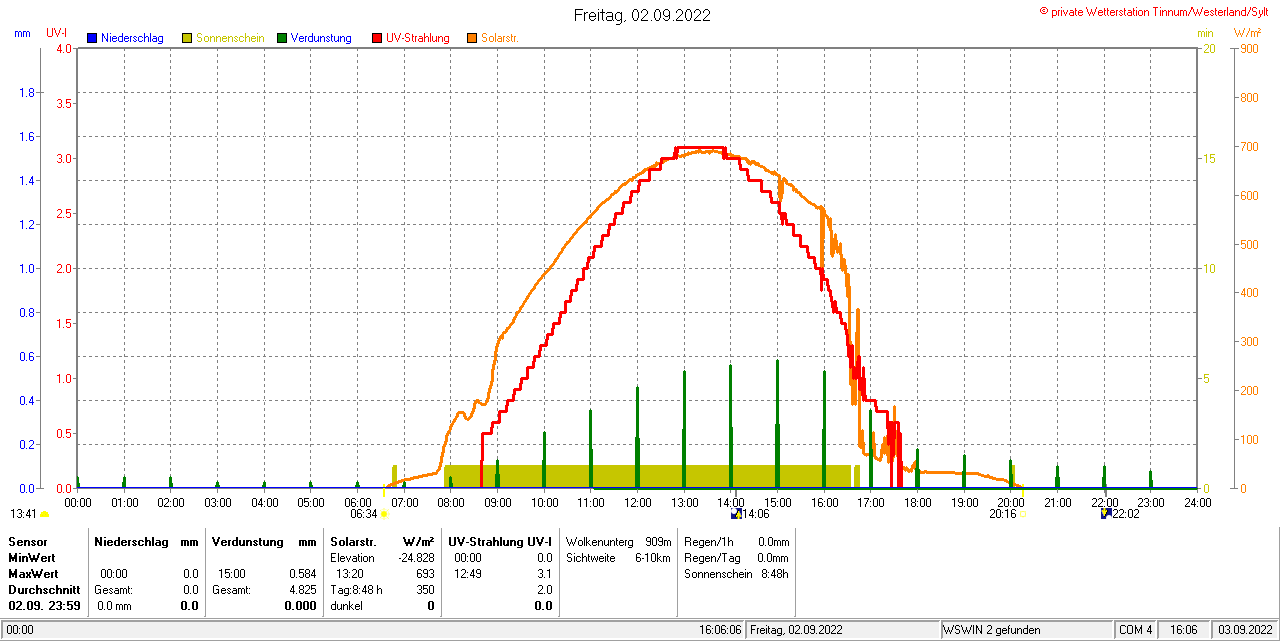This screenshot has height=641, width=1280.
Task: Click the chart title Freitag, 02.09.2022
Action: 643,15
